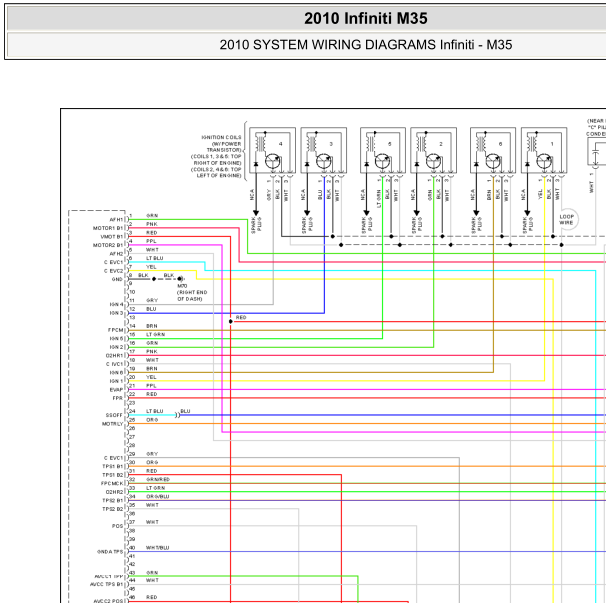Click the 'ORG' wire label at pin 25
The width and height of the screenshot is (606, 603).
152,420
